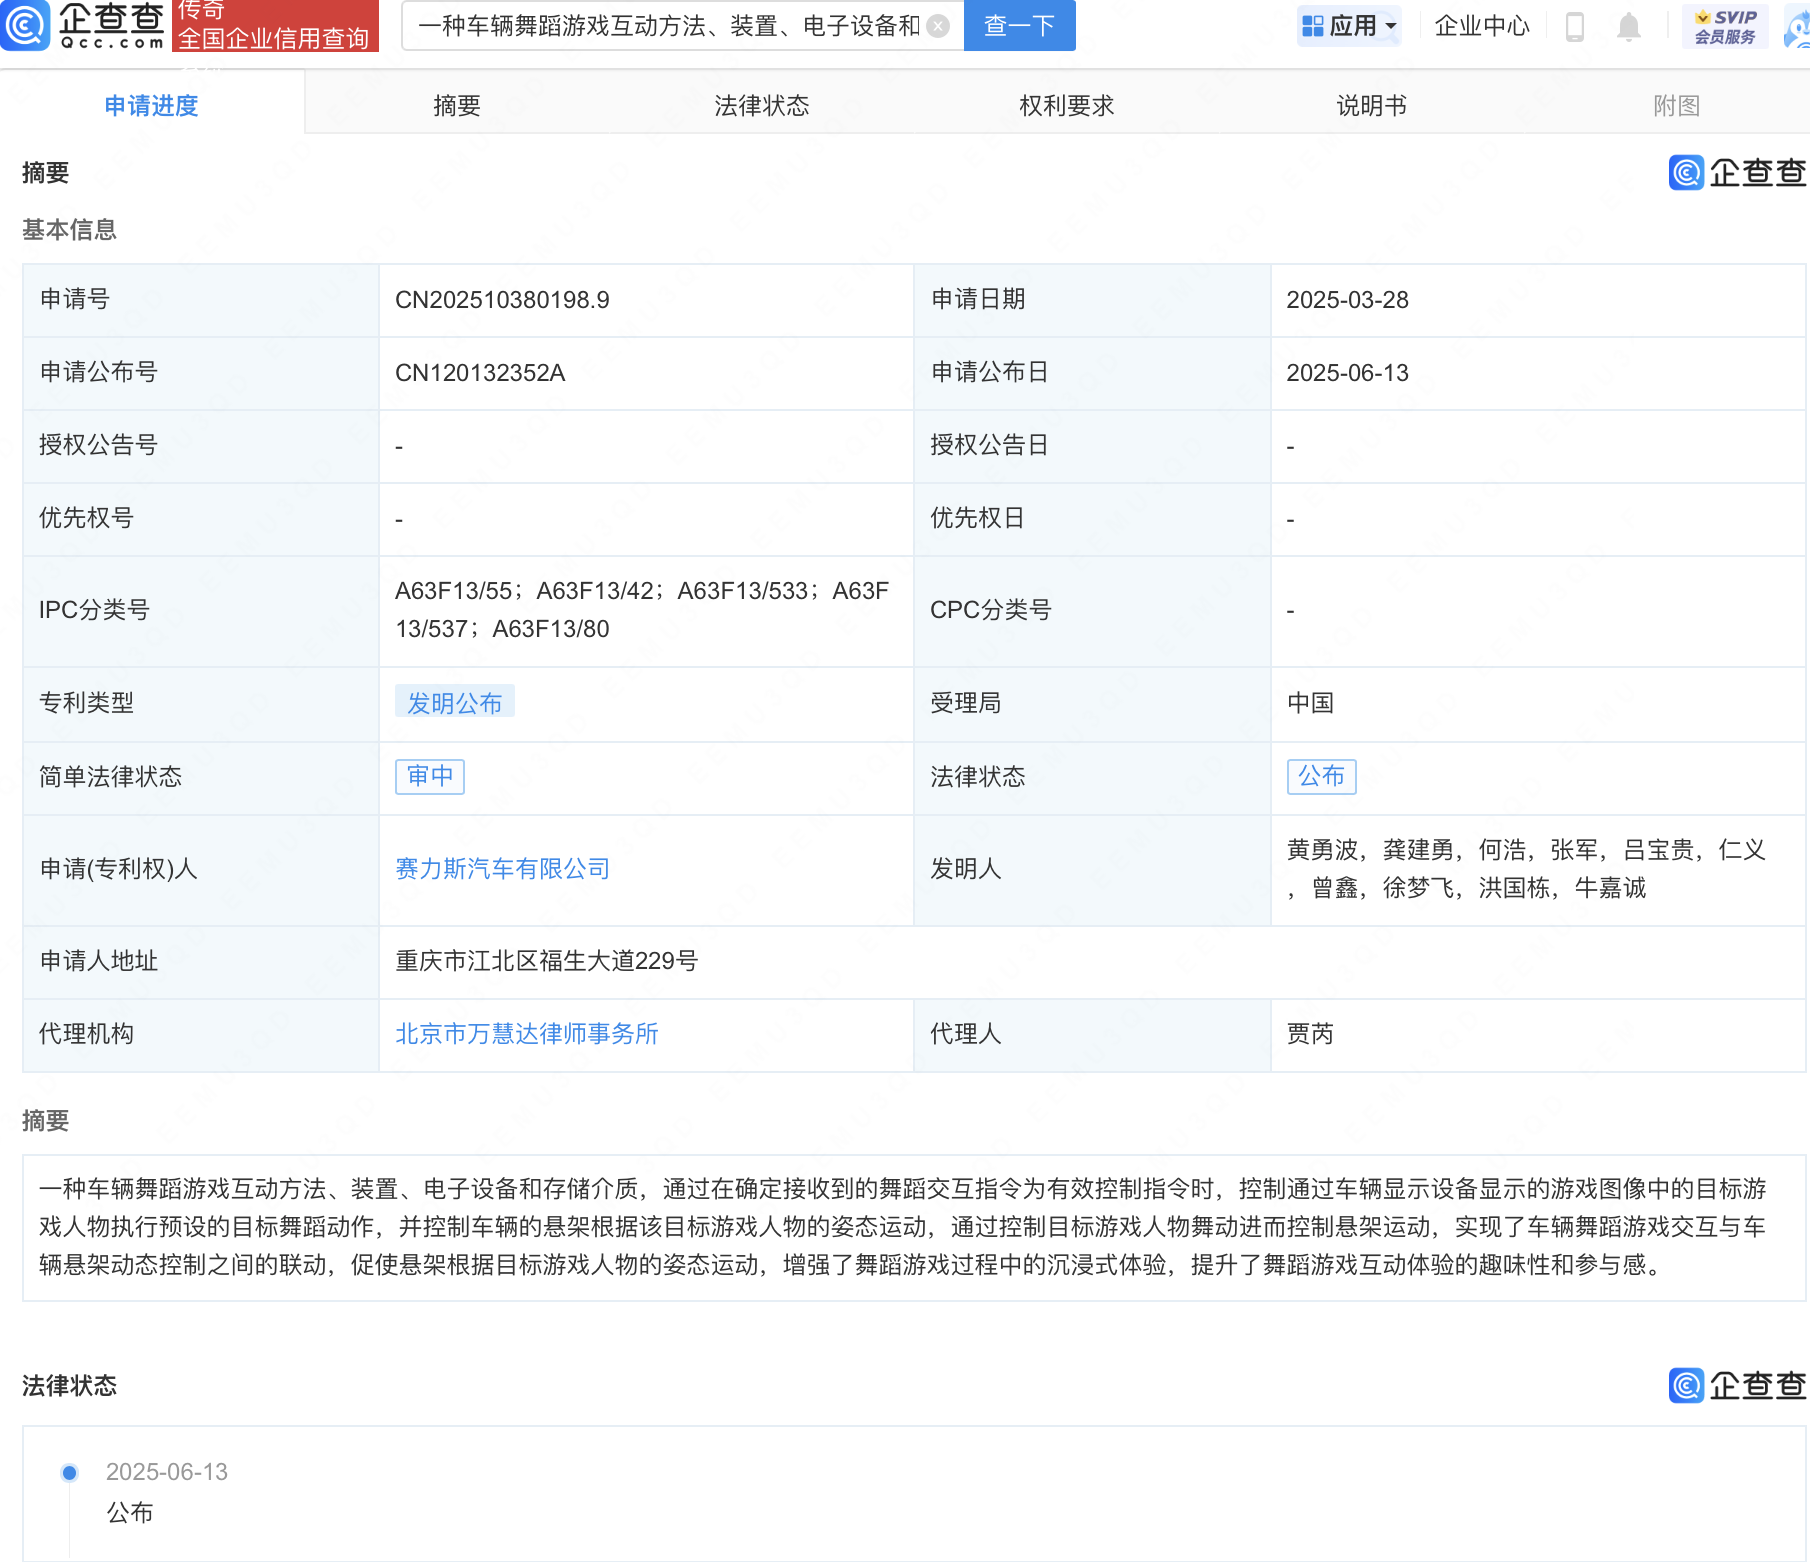
Task: Select agent name 贾芮
Action: 1310,1034
